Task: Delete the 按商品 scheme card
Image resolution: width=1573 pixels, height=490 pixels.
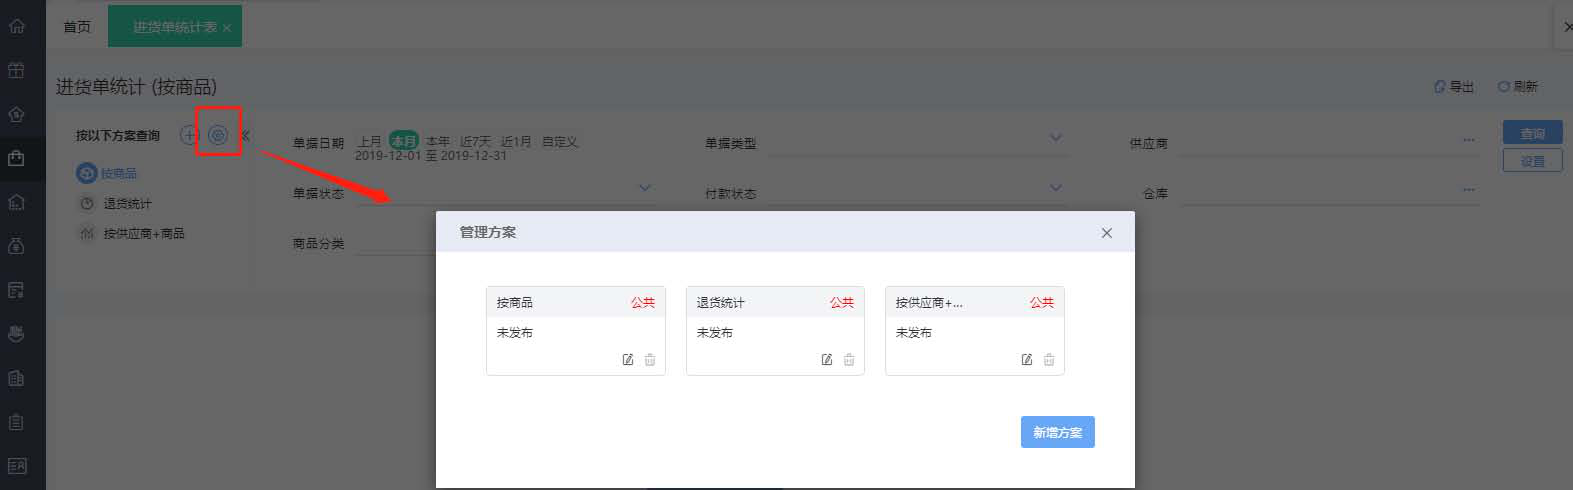Action: (650, 360)
